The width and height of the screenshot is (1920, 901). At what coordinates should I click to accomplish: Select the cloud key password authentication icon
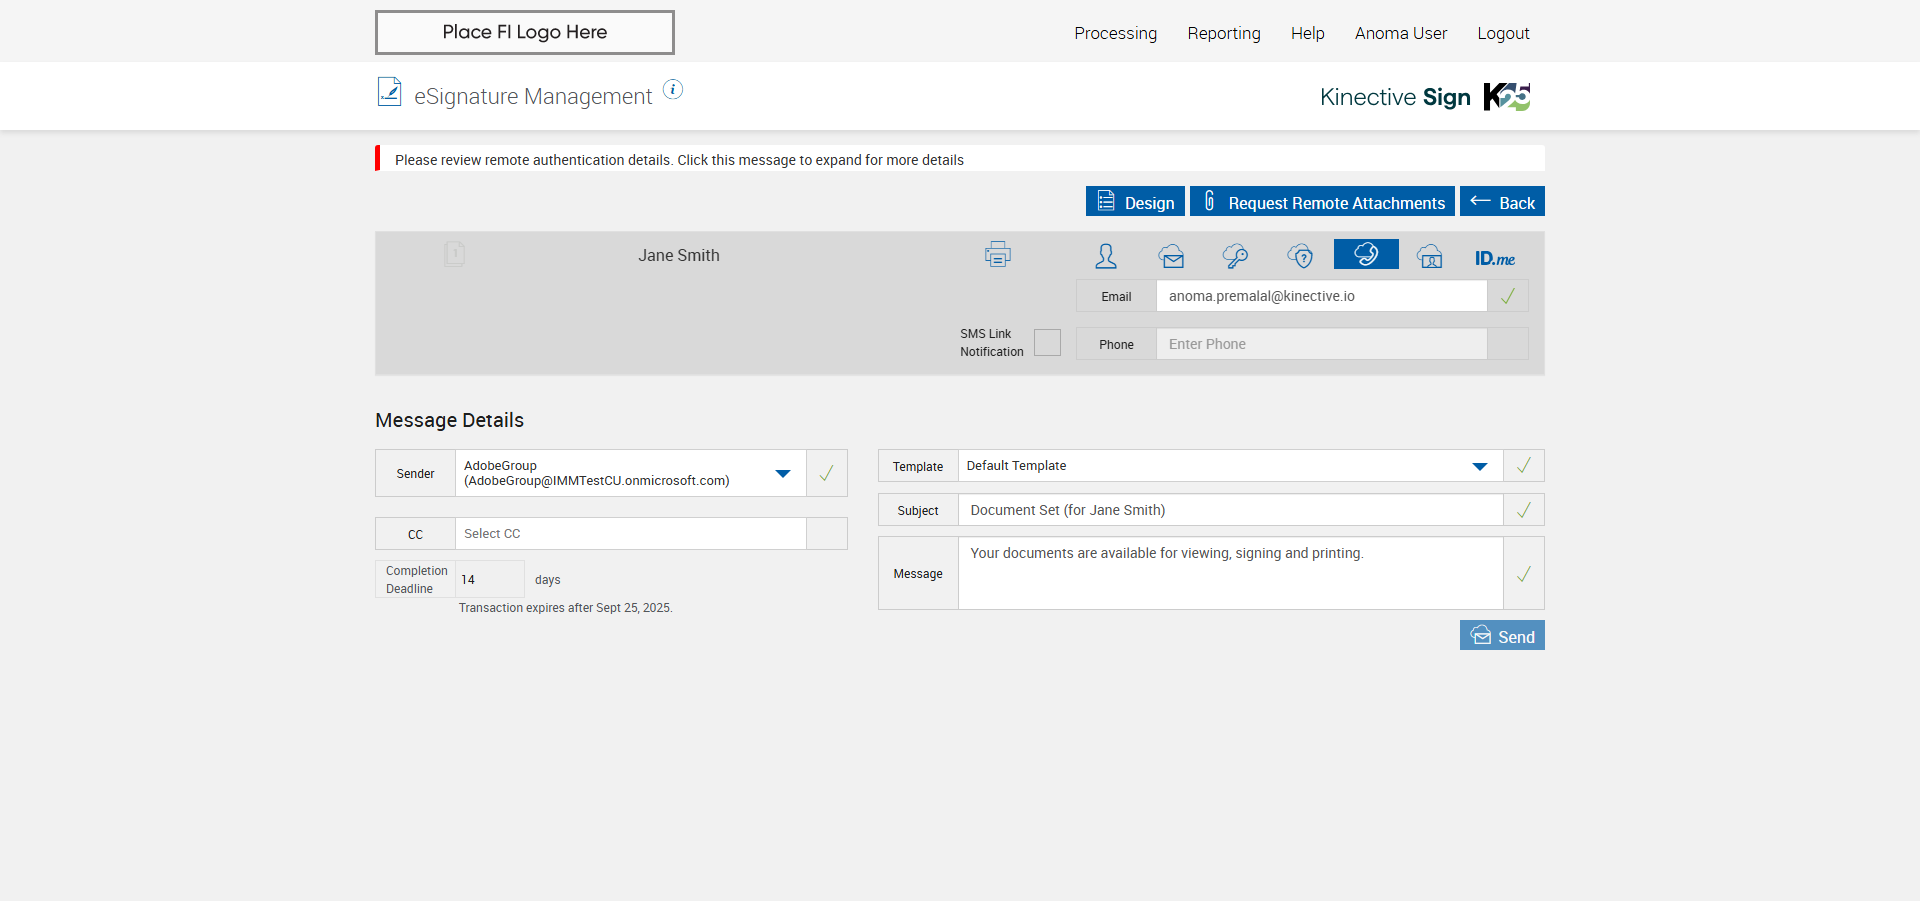(x=1235, y=256)
